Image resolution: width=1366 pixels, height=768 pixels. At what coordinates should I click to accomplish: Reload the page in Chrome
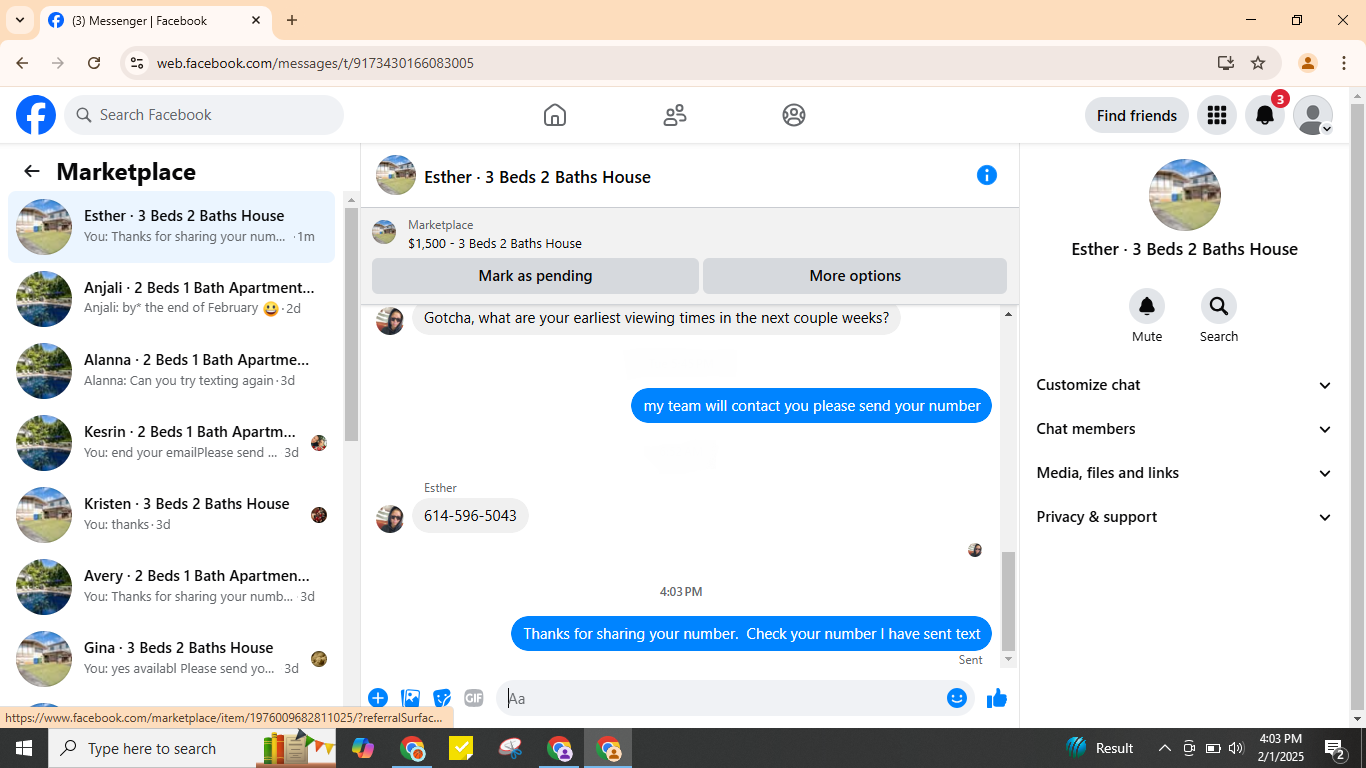pyautogui.click(x=94, y=63)
